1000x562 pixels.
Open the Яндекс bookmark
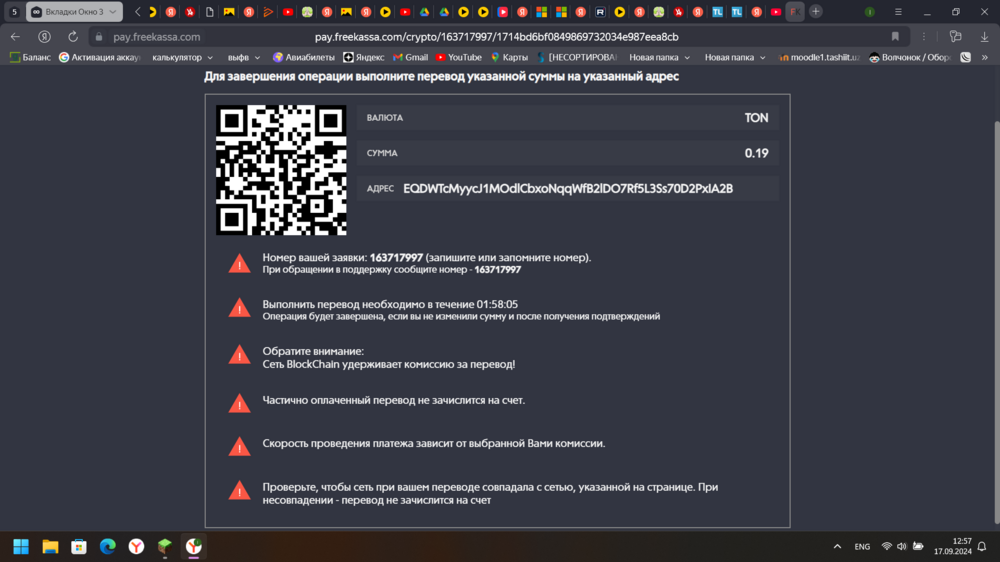[x=364, y=57]
